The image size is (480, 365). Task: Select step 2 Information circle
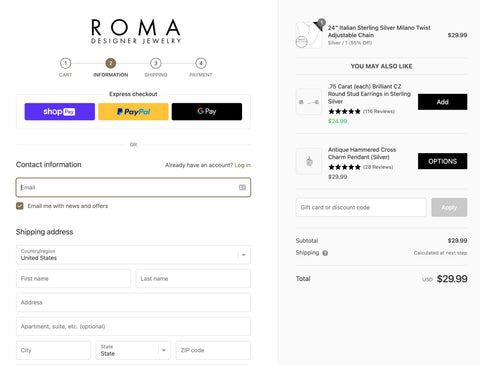111,63
